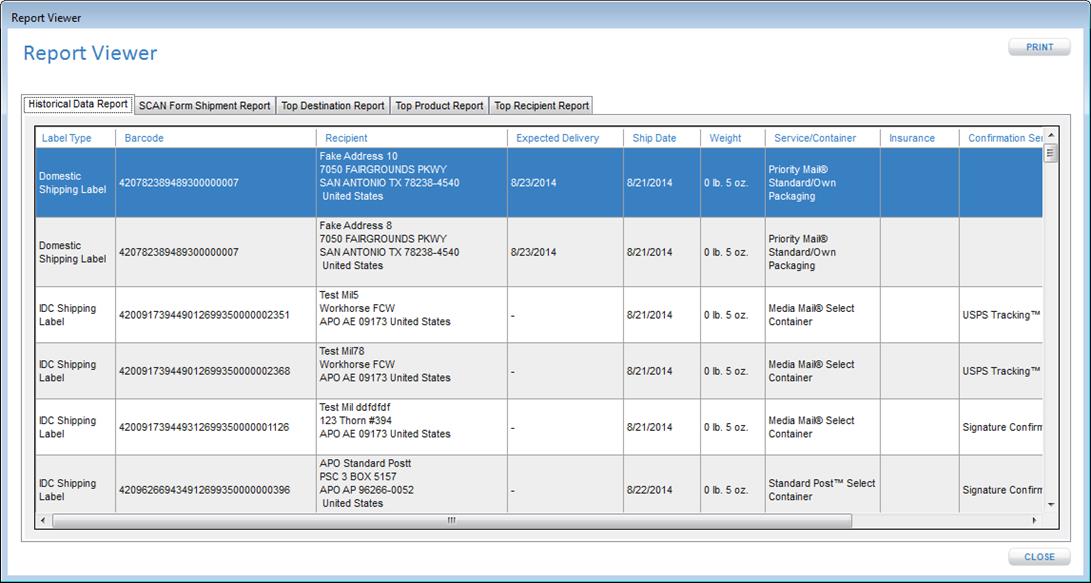Open the Top Product Report tab
Viewport: 1091px width, 583px height.
coord(439,106)
